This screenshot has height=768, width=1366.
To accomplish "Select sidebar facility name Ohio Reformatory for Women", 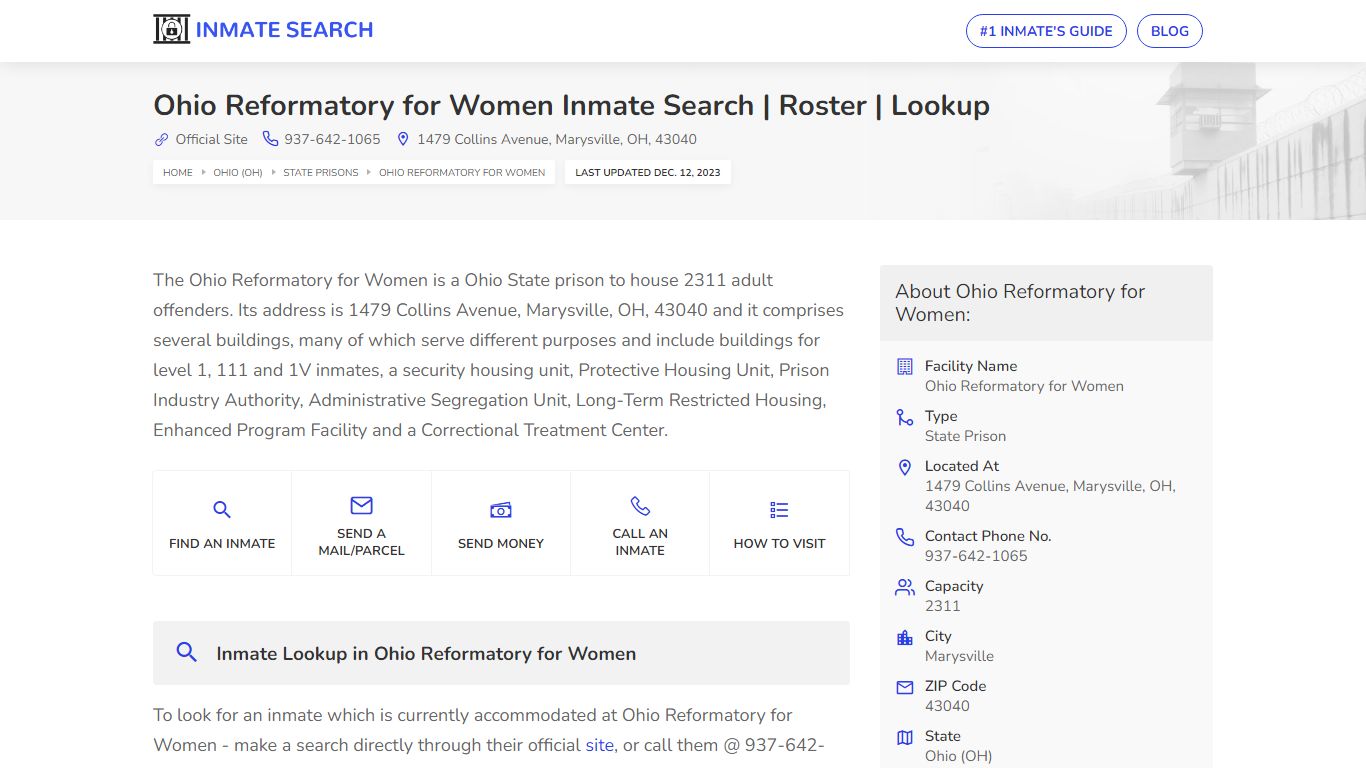I will click(x=1024, y=386).
